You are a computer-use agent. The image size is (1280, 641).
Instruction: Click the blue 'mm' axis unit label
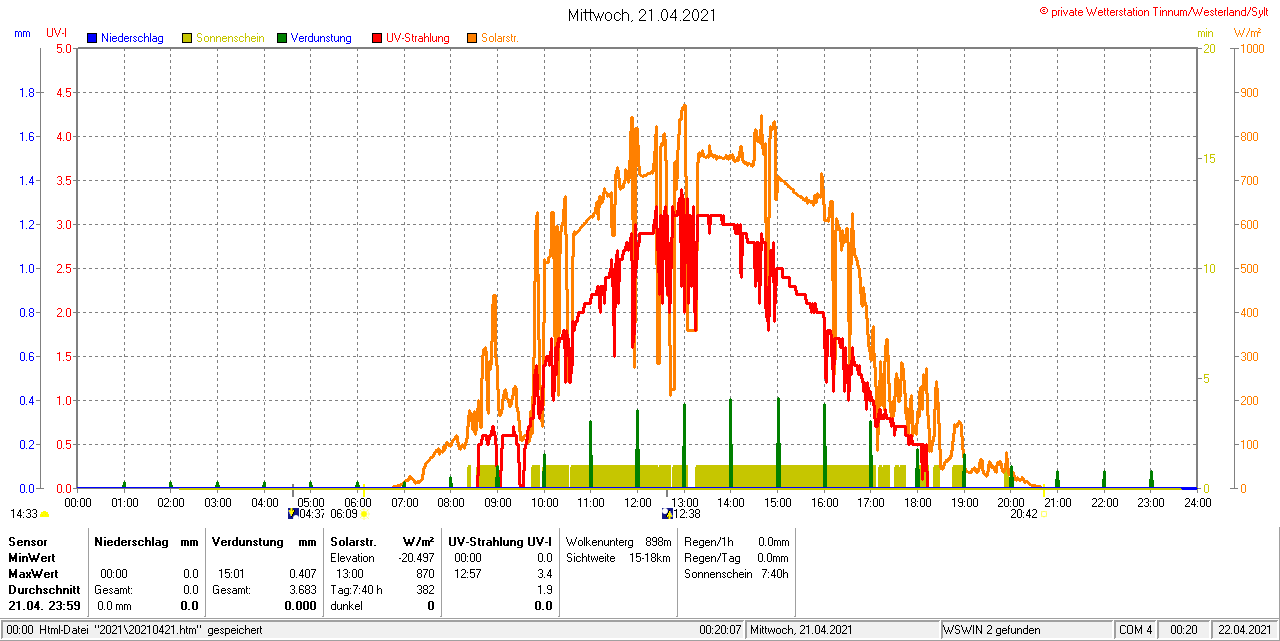[22, 33]
